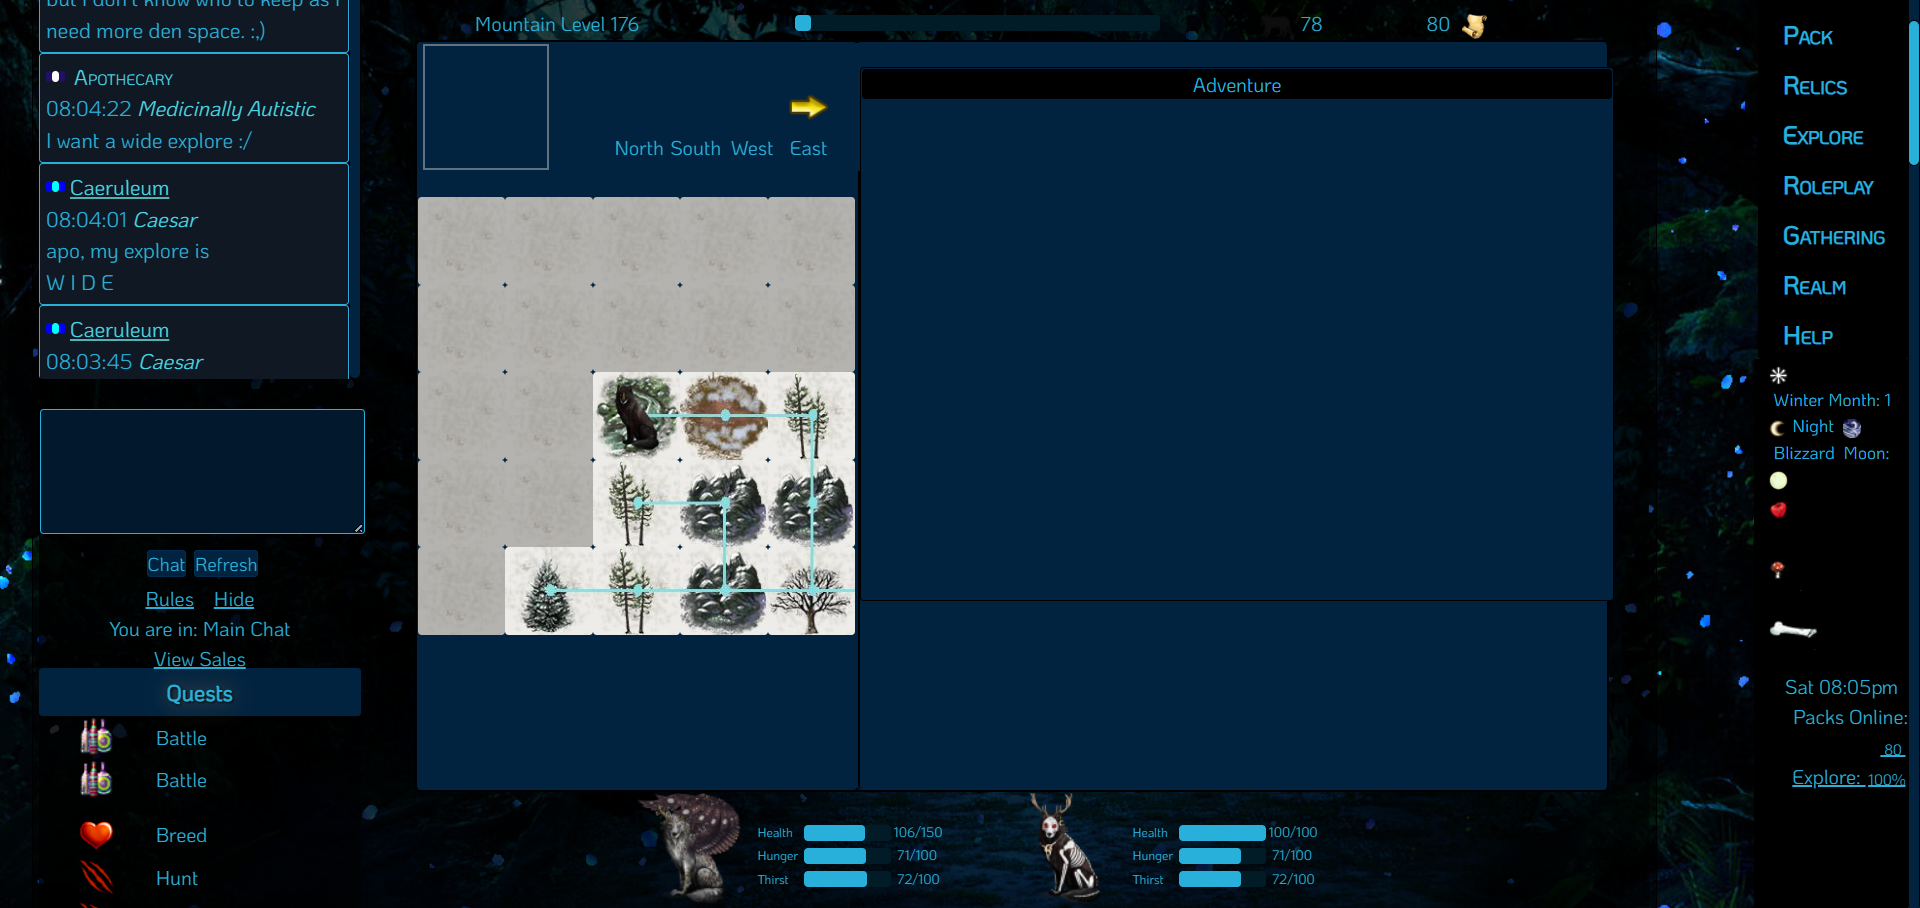This screenshot has height=908, width=1920.
Task: Open Caeruleum's profile from the 08:04:01 message
Action: pyautogui.click(x=119, y=188)
